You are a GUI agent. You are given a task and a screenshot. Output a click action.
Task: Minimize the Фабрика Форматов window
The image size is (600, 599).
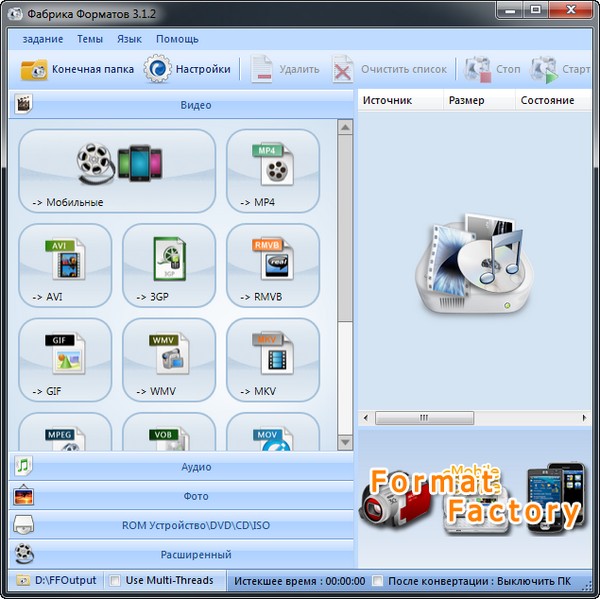(x=510, y=10)
